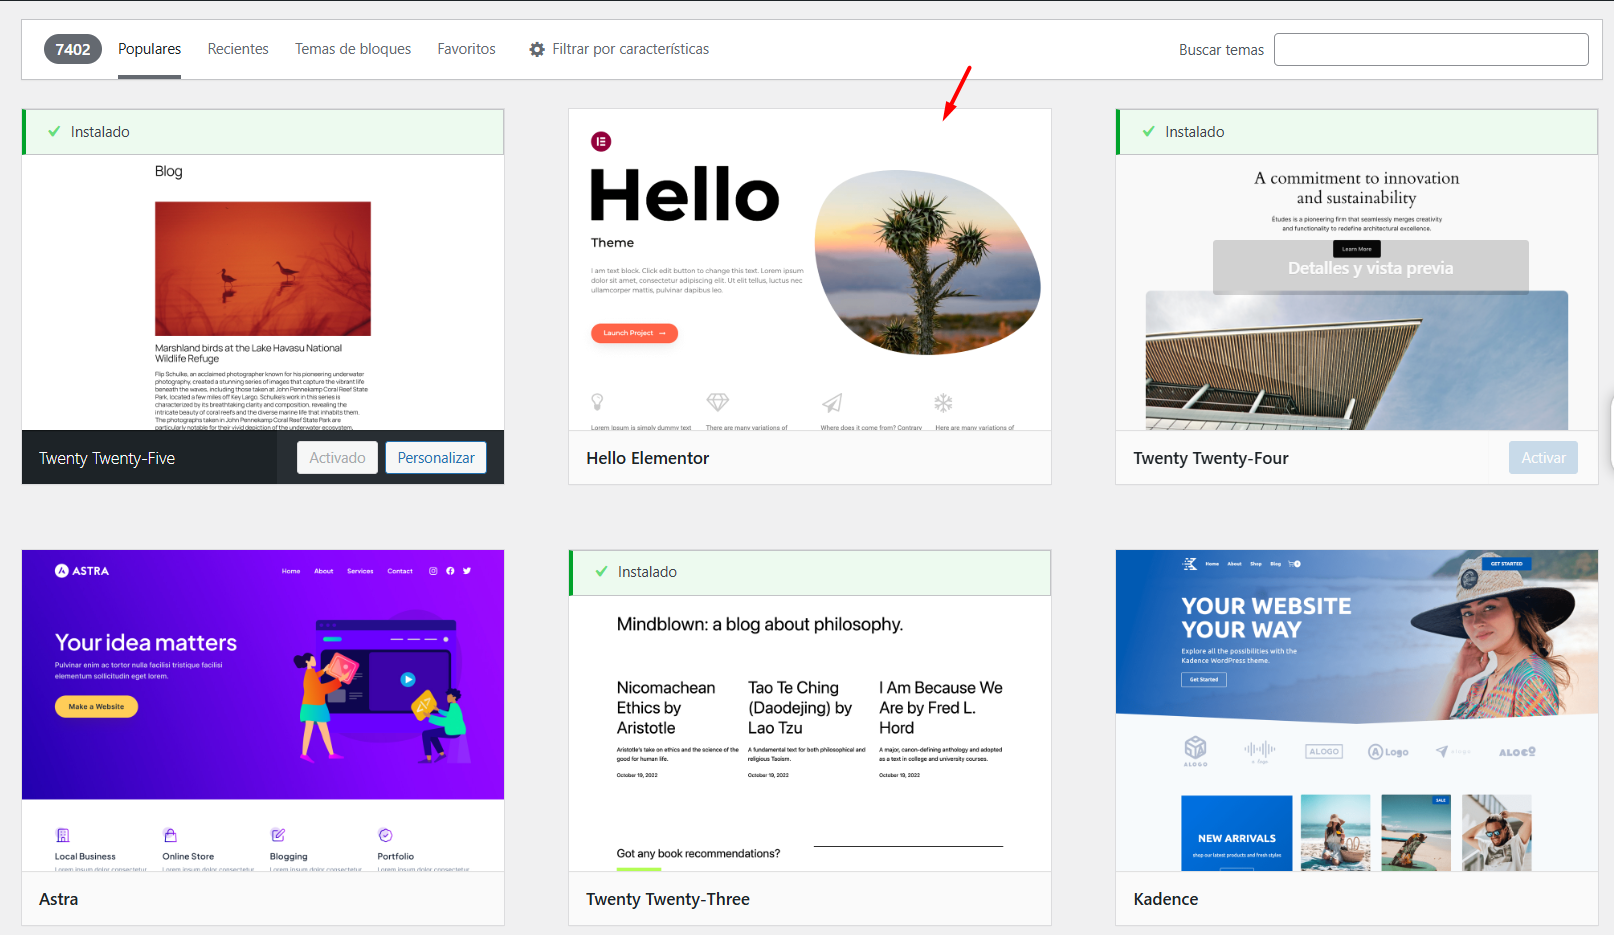Click Launch Project button in Hello preview

click(634, 333)
